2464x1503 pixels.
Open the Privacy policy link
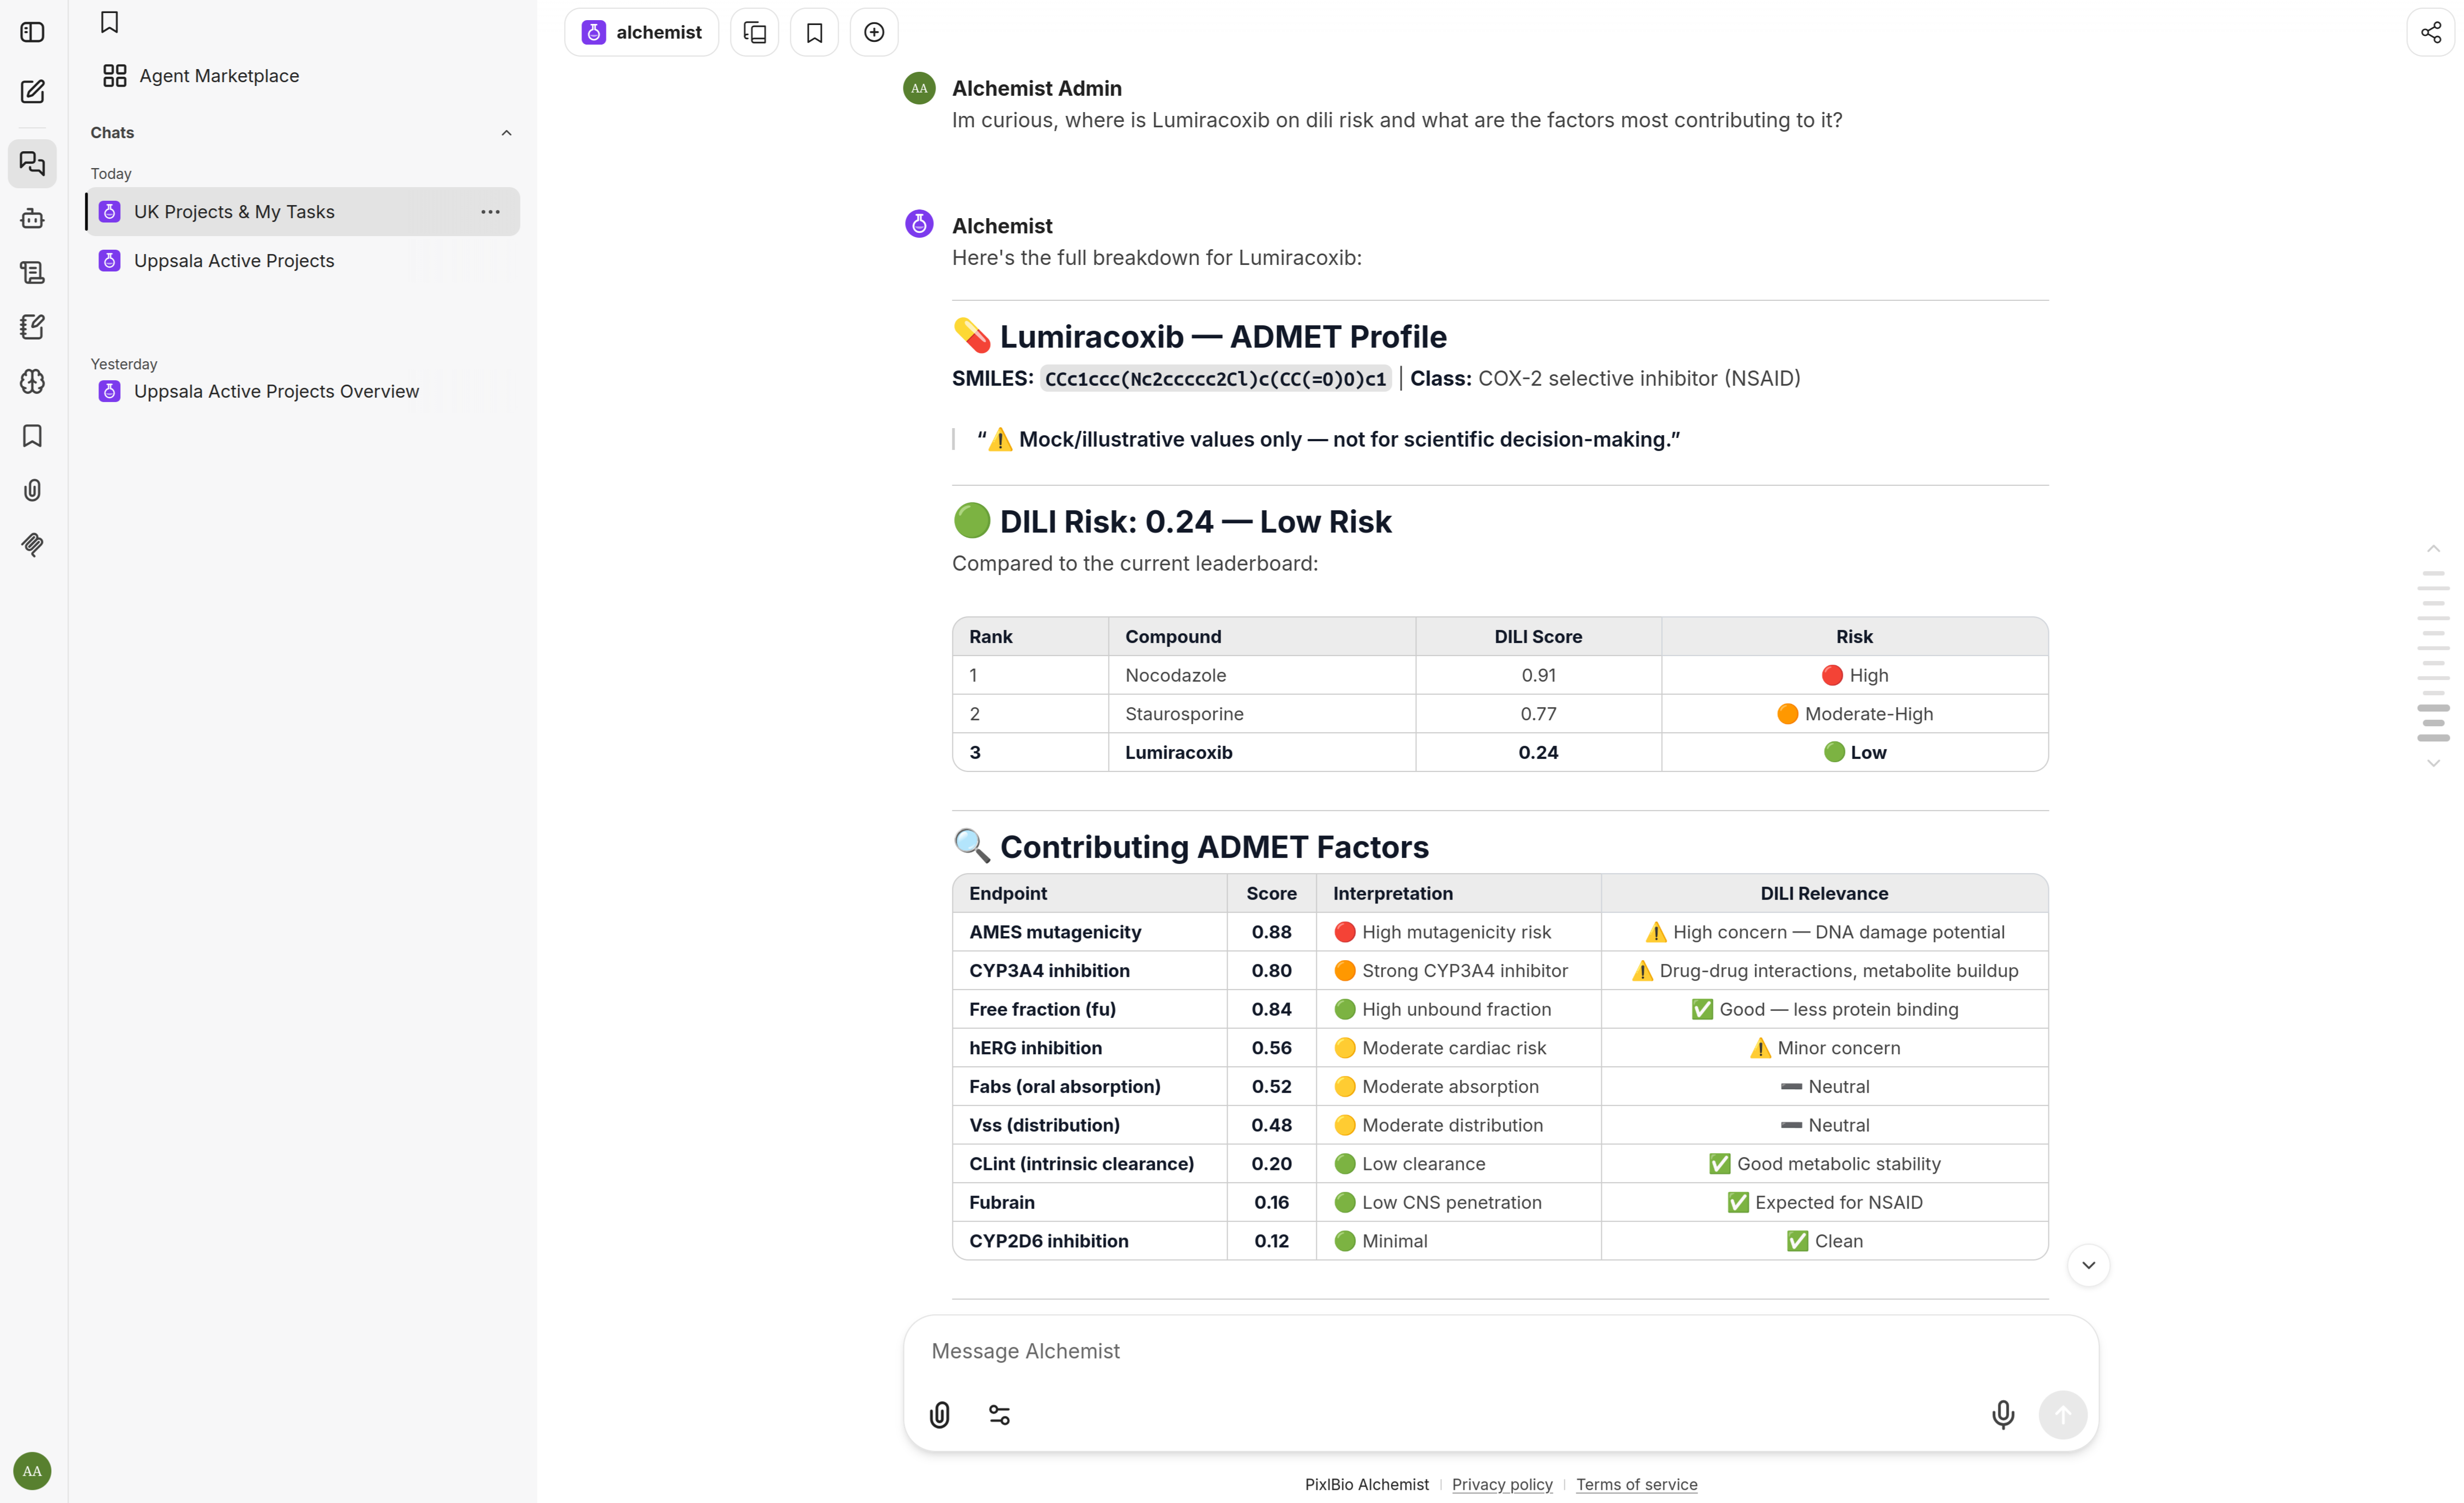(x=1502, y=1484)
